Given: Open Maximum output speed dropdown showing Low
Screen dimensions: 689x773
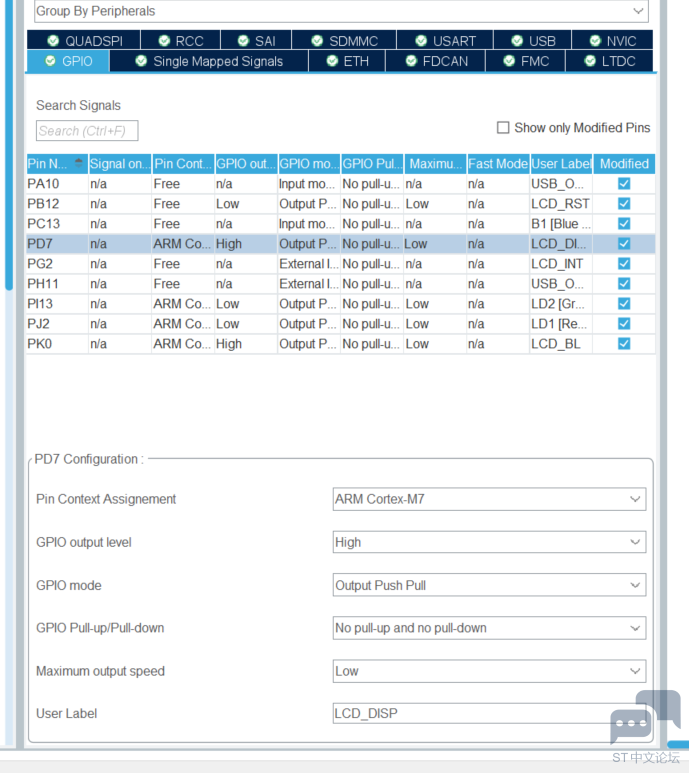Looking at the screenshot, I should tap(489, 671).
